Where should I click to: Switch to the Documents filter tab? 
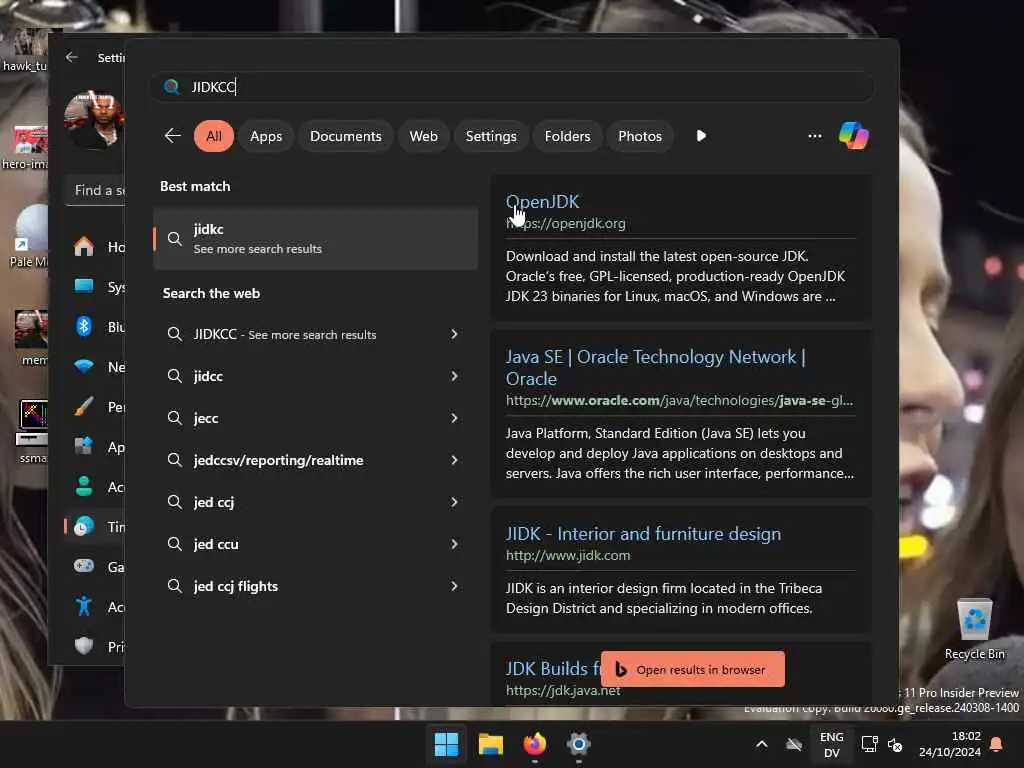tap(345, 136)
